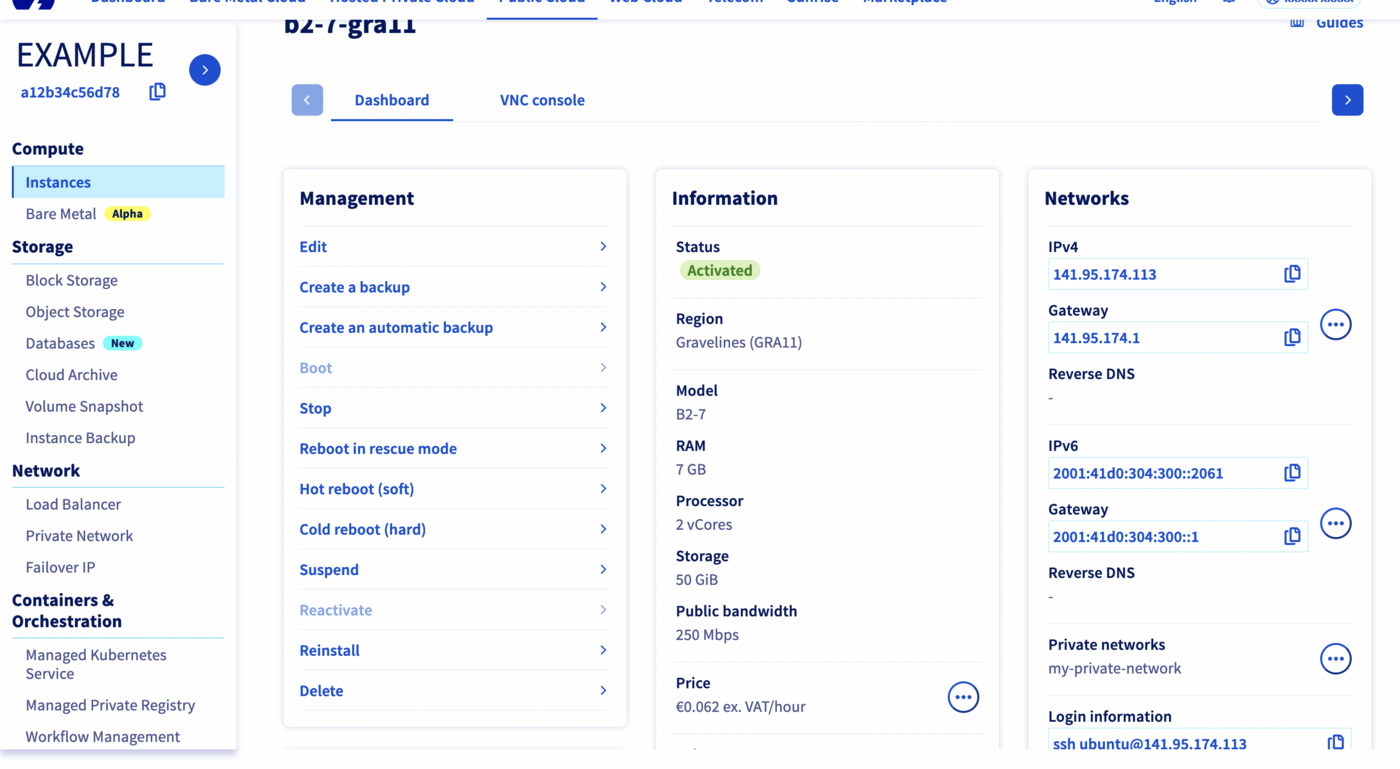
Task: Open the Price options menu
Action: pyautogui.click(x=962, y=697)
